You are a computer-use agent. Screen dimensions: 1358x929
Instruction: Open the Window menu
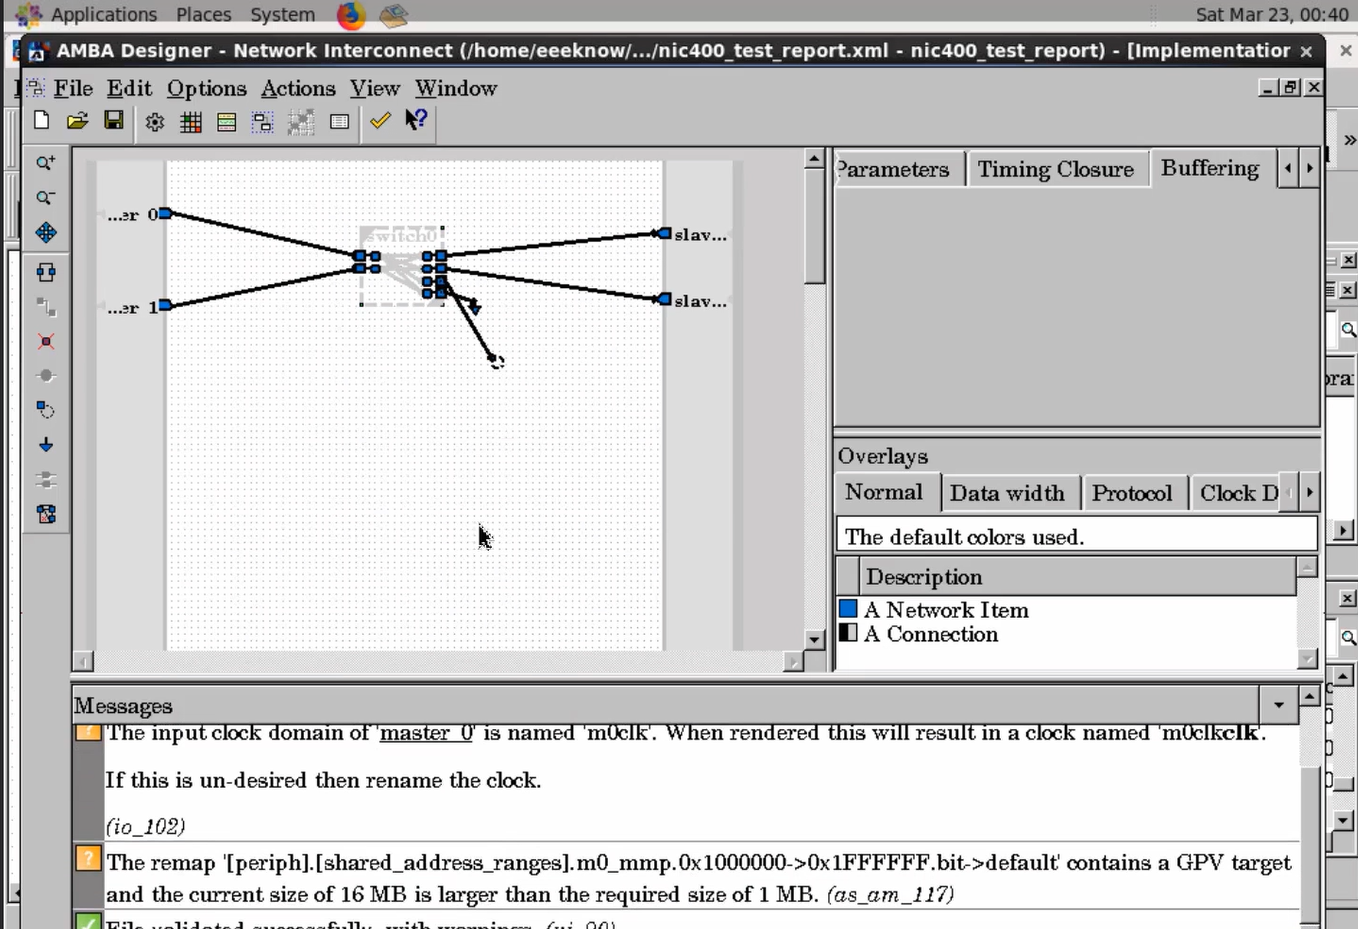click(x=456, y=88)
